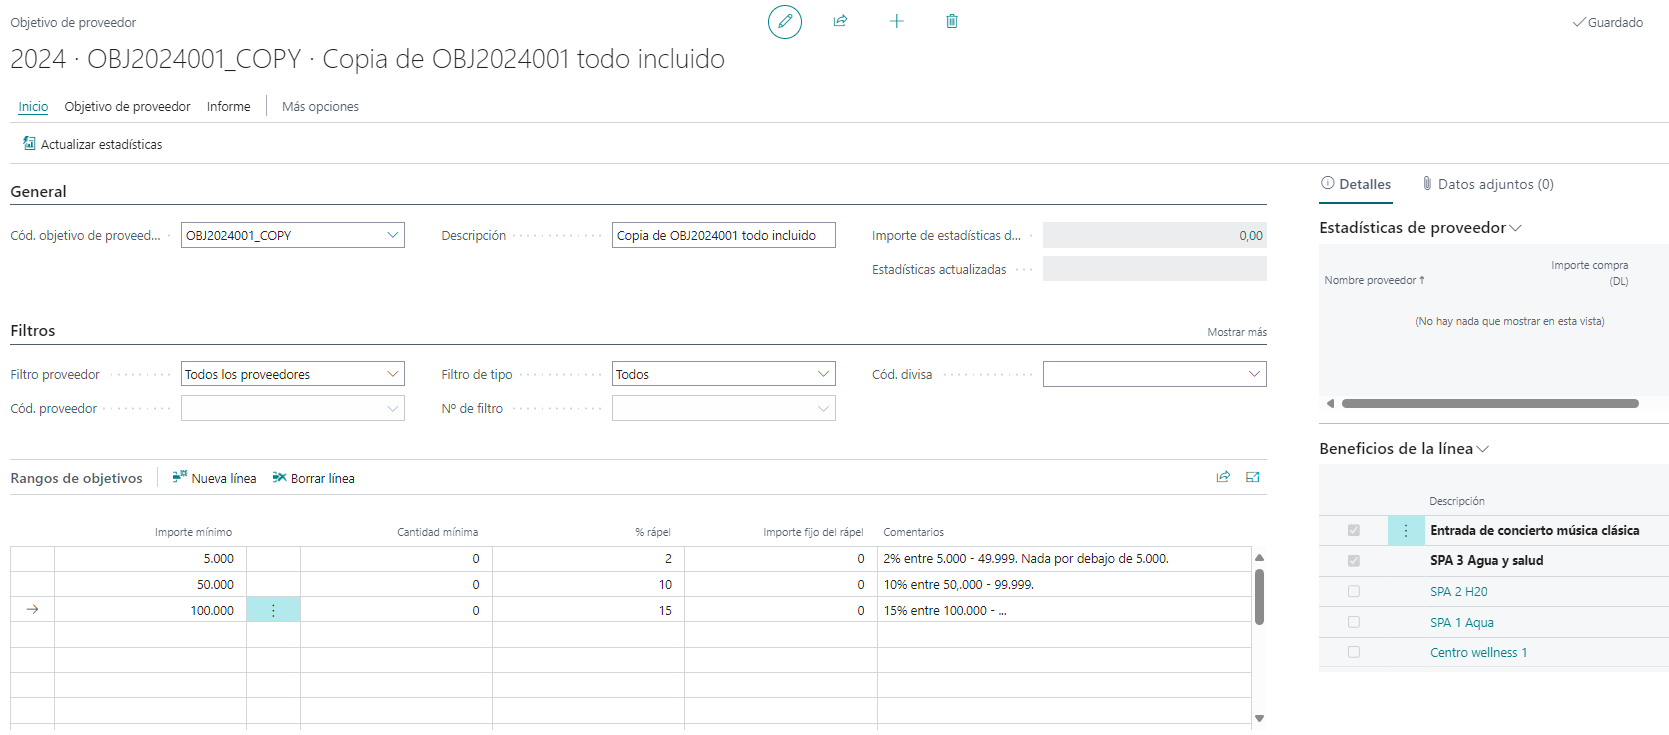
Task: Switch to Detalles factbox tab
Action: coord(1356,184)
